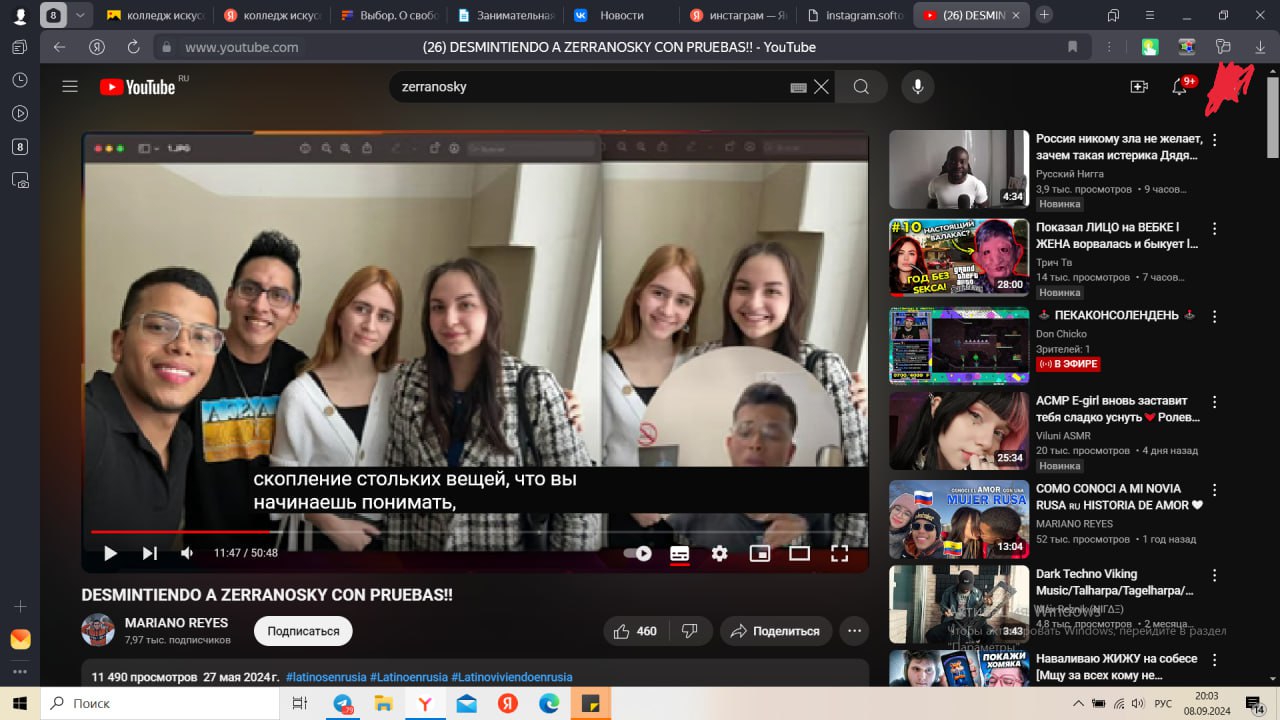Open the YouTube notifications bell

(1180, 87)
